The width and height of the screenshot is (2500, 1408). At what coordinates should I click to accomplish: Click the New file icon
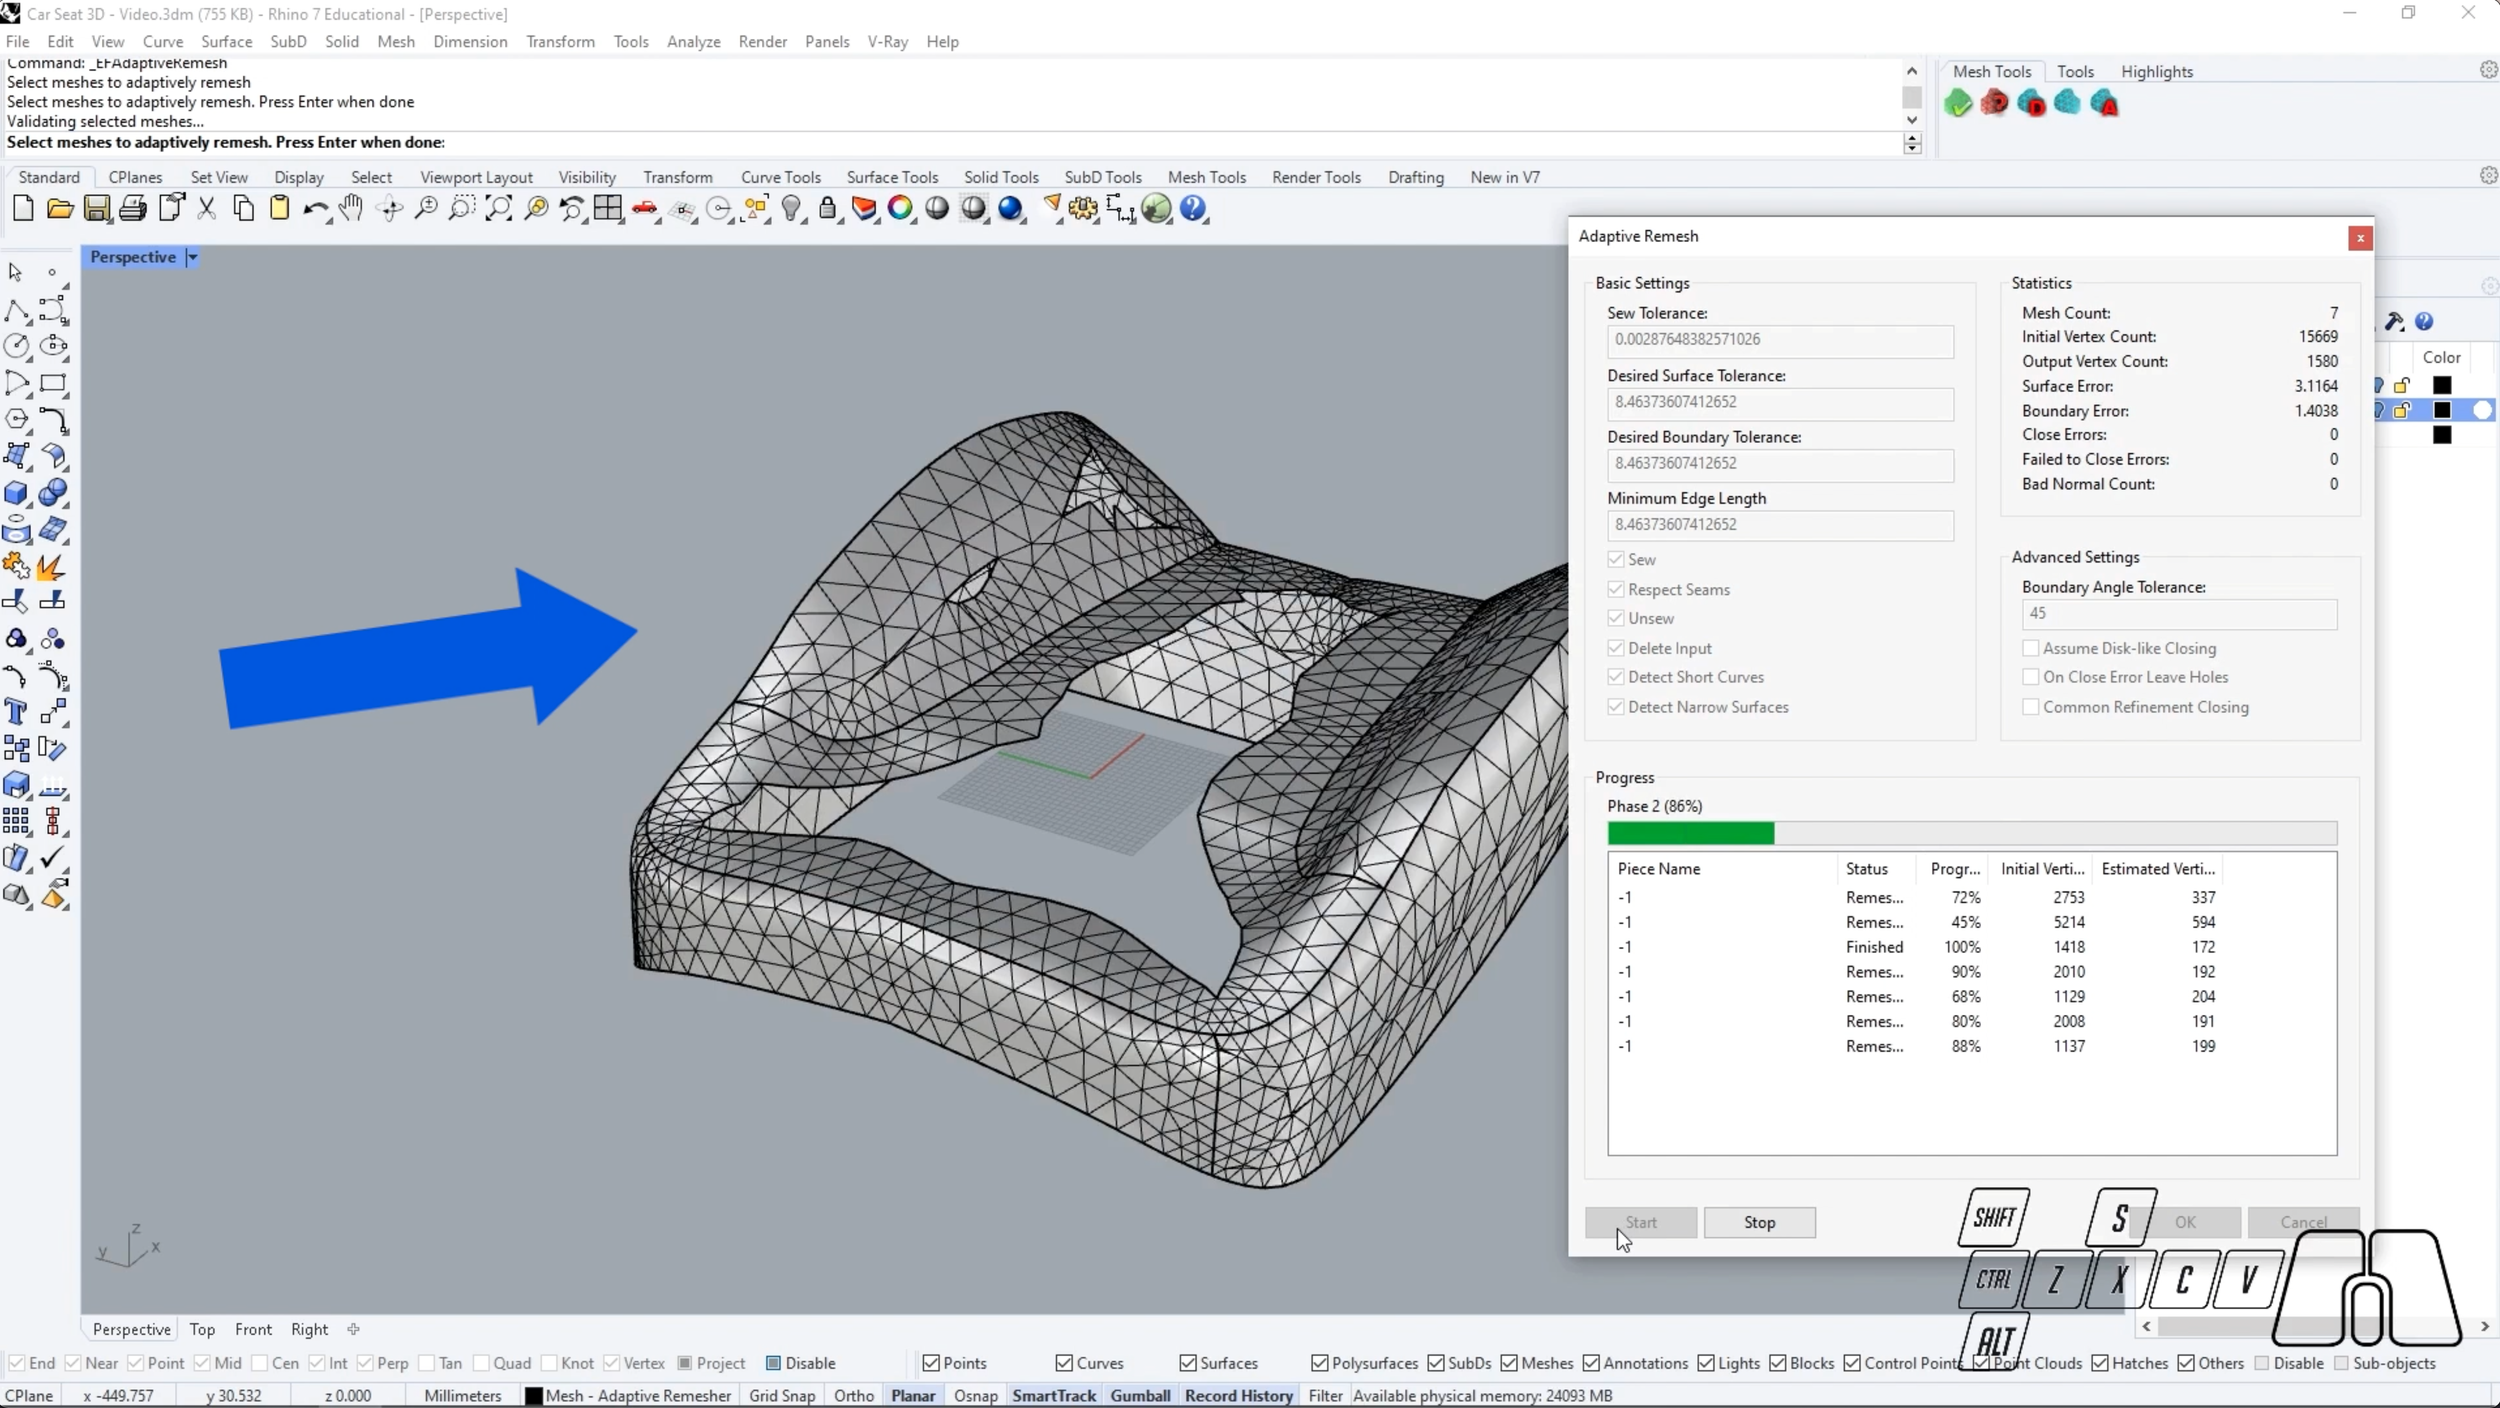coord(23,209)
